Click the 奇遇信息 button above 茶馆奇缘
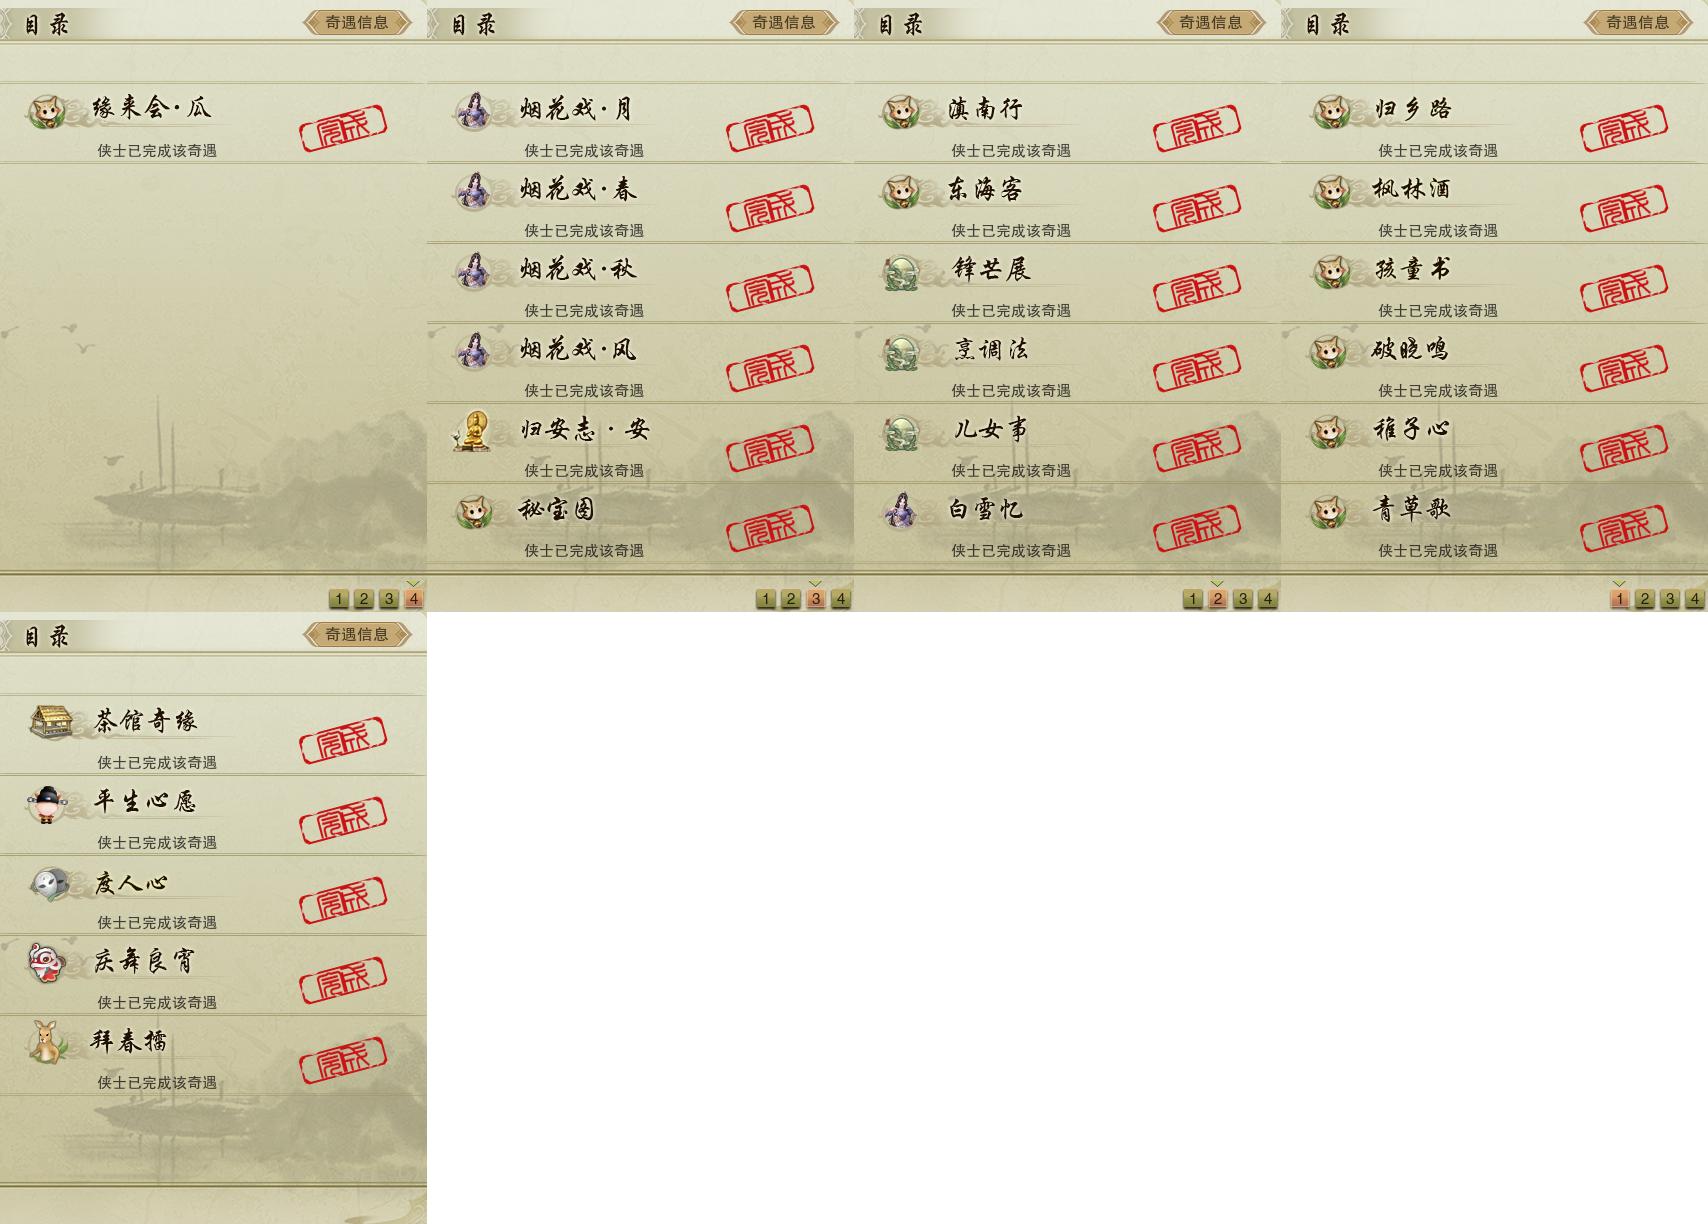 click(357, 634)
